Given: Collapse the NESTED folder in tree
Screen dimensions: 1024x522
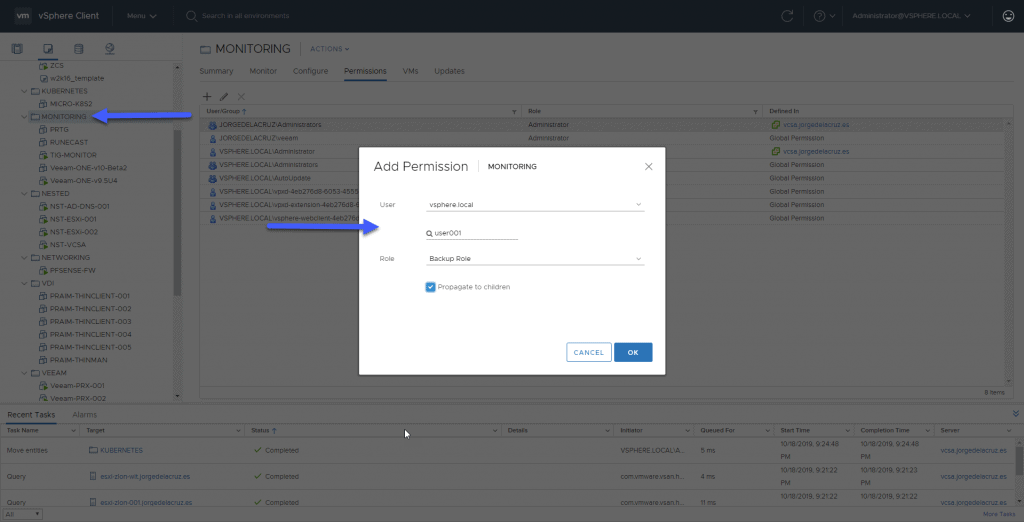Looking at the screenshot, I should click(x=25, y=193).
